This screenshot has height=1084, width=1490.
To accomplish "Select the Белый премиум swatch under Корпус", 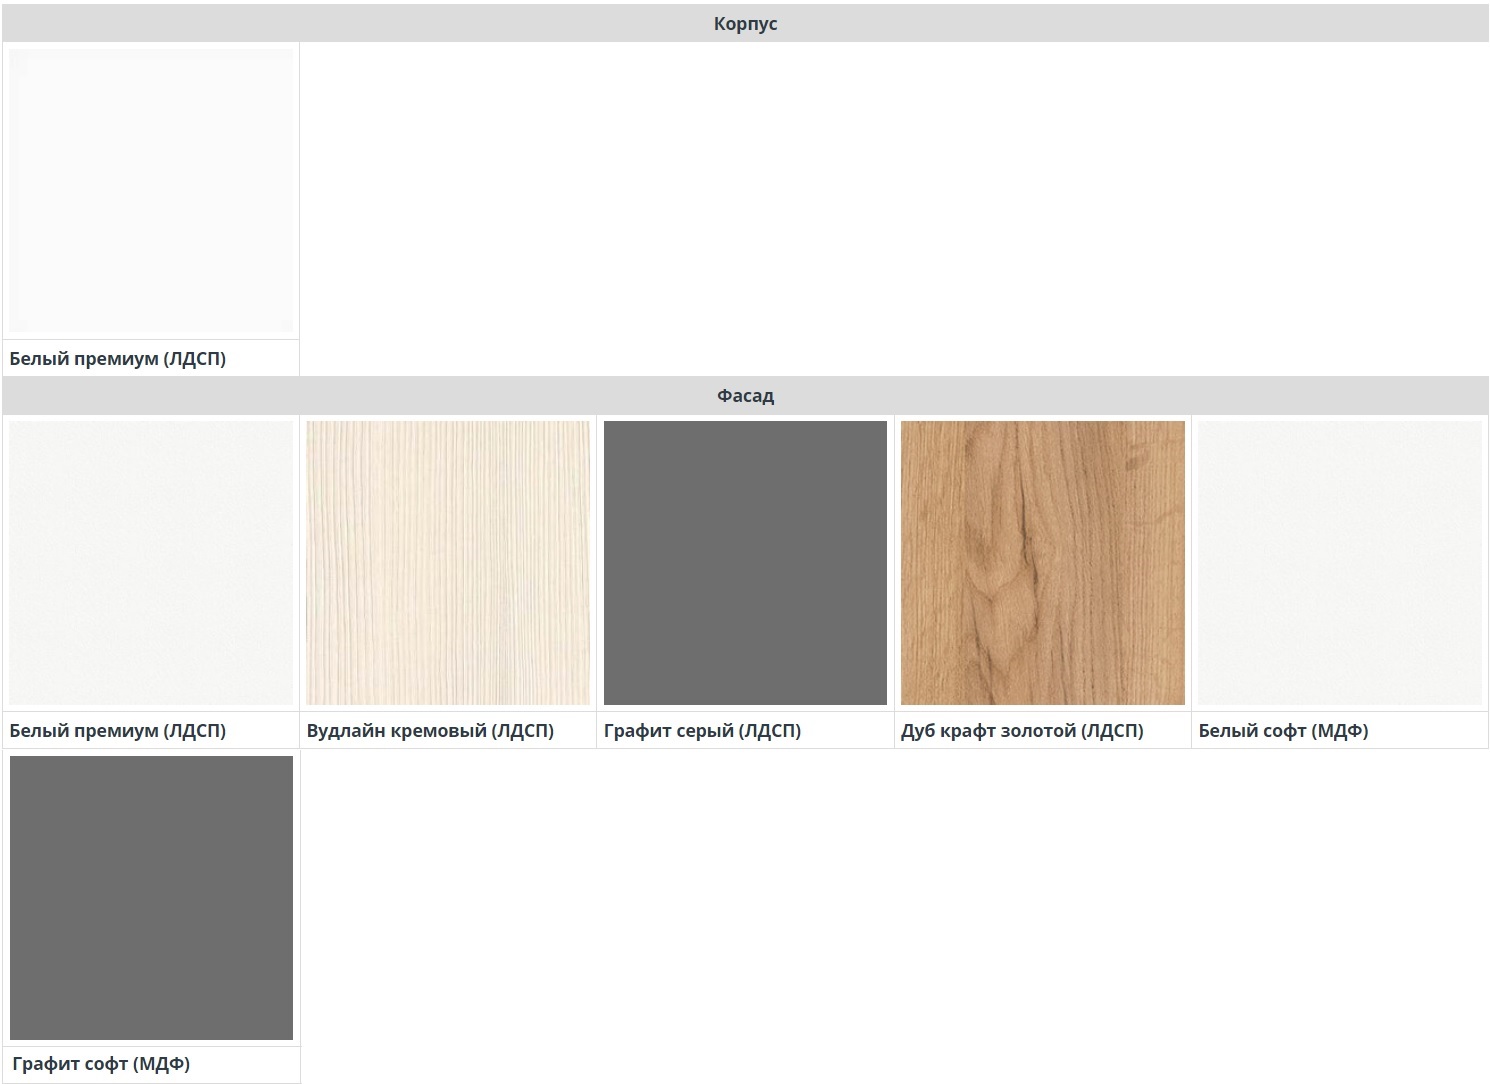I will point(151,190).
